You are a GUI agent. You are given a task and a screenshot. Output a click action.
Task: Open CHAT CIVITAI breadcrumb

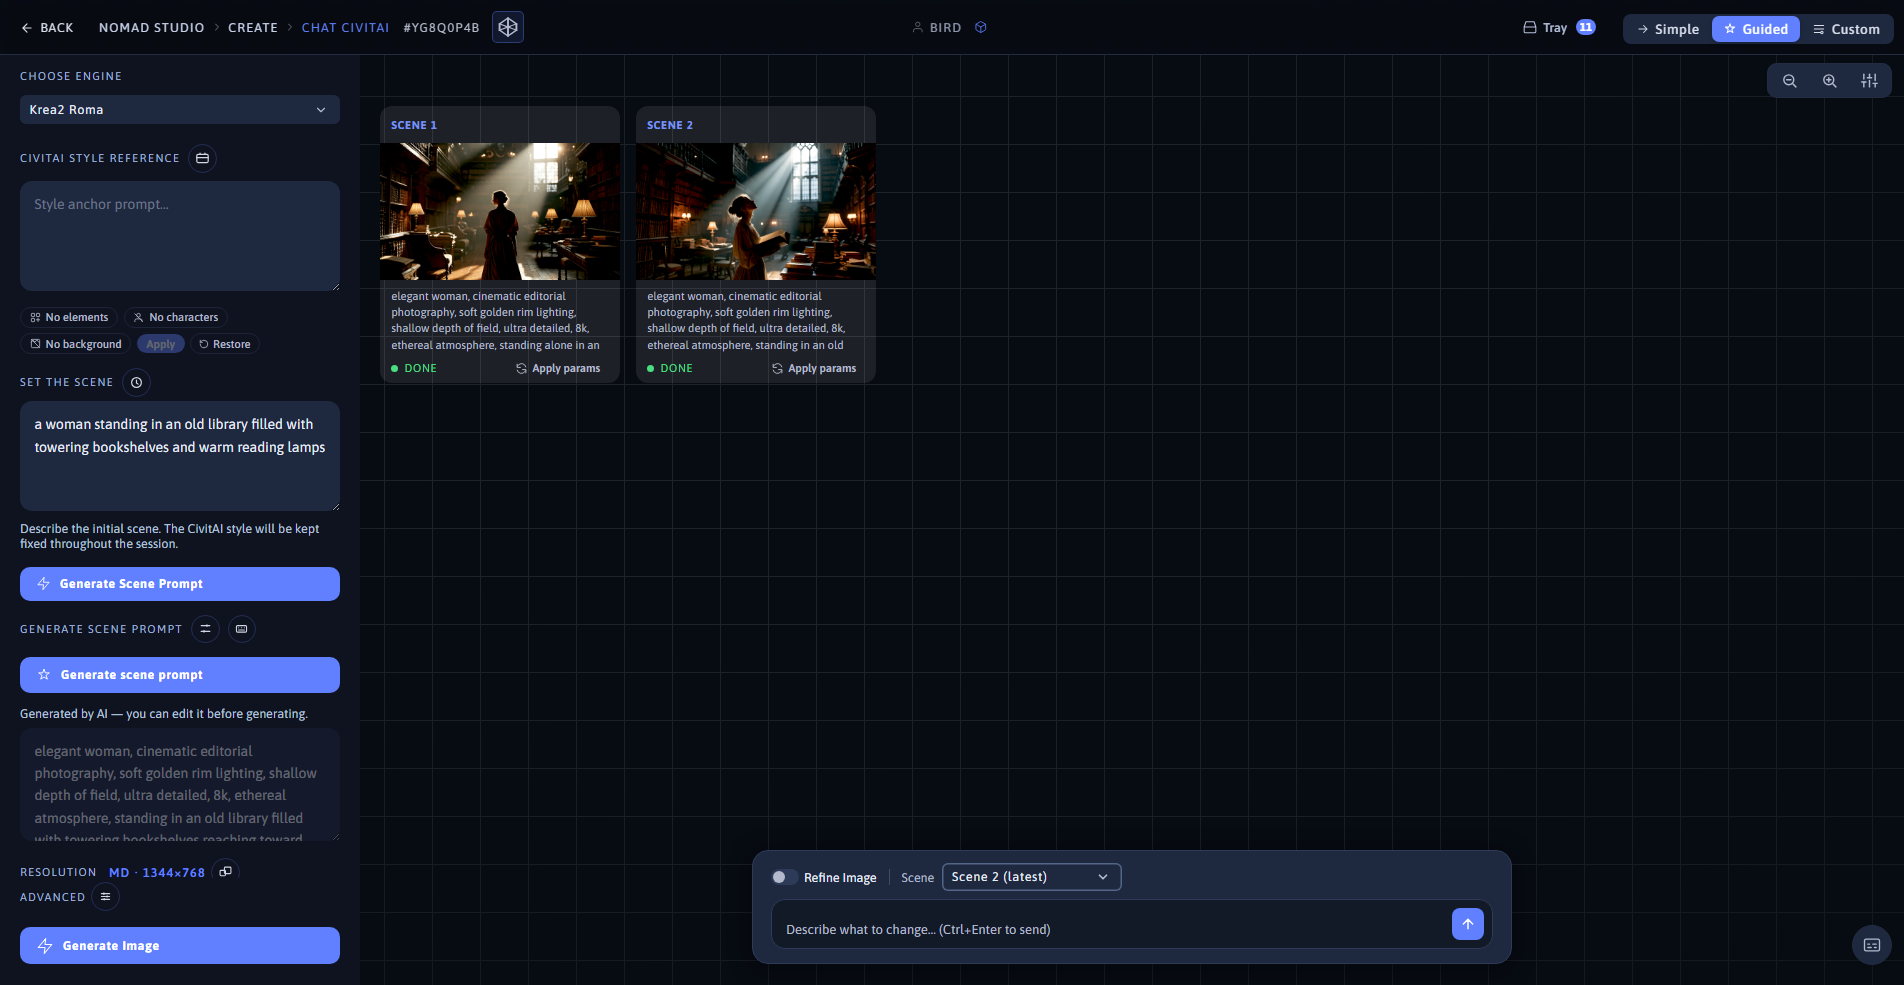345,28
